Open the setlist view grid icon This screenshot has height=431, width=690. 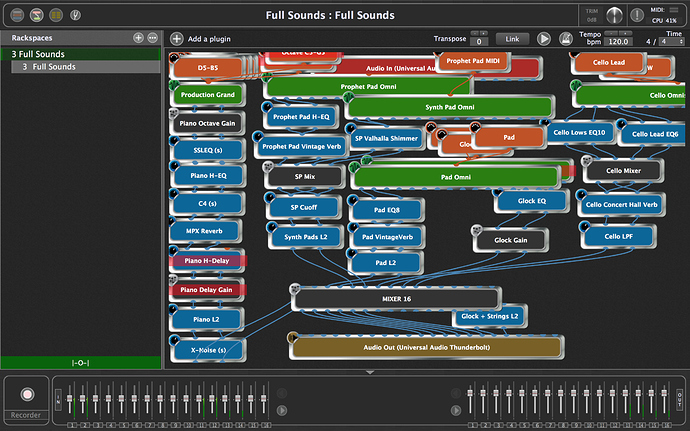click(56, 15)
